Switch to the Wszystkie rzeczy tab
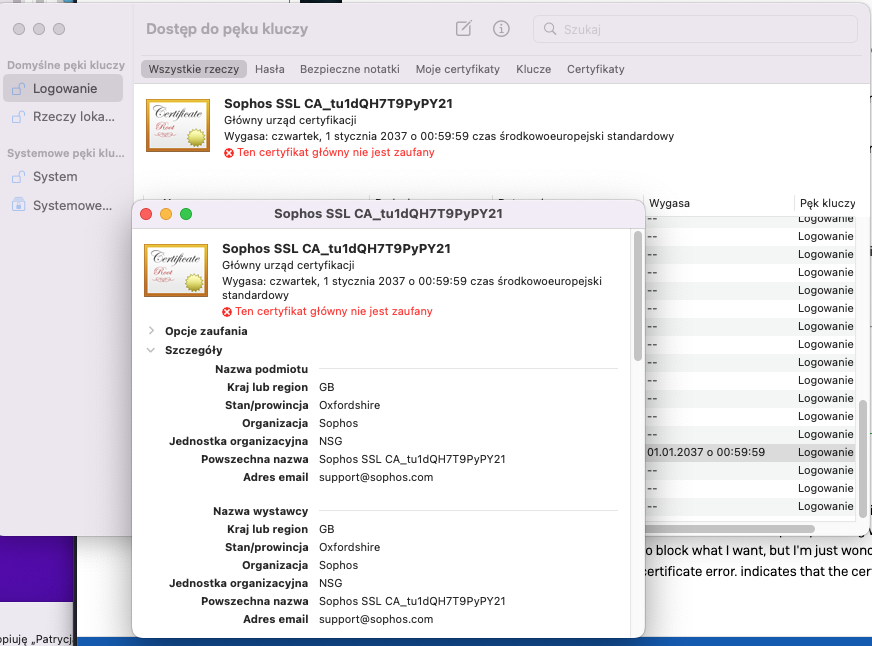Screen dimensions: 872x646 pos(194,69)
